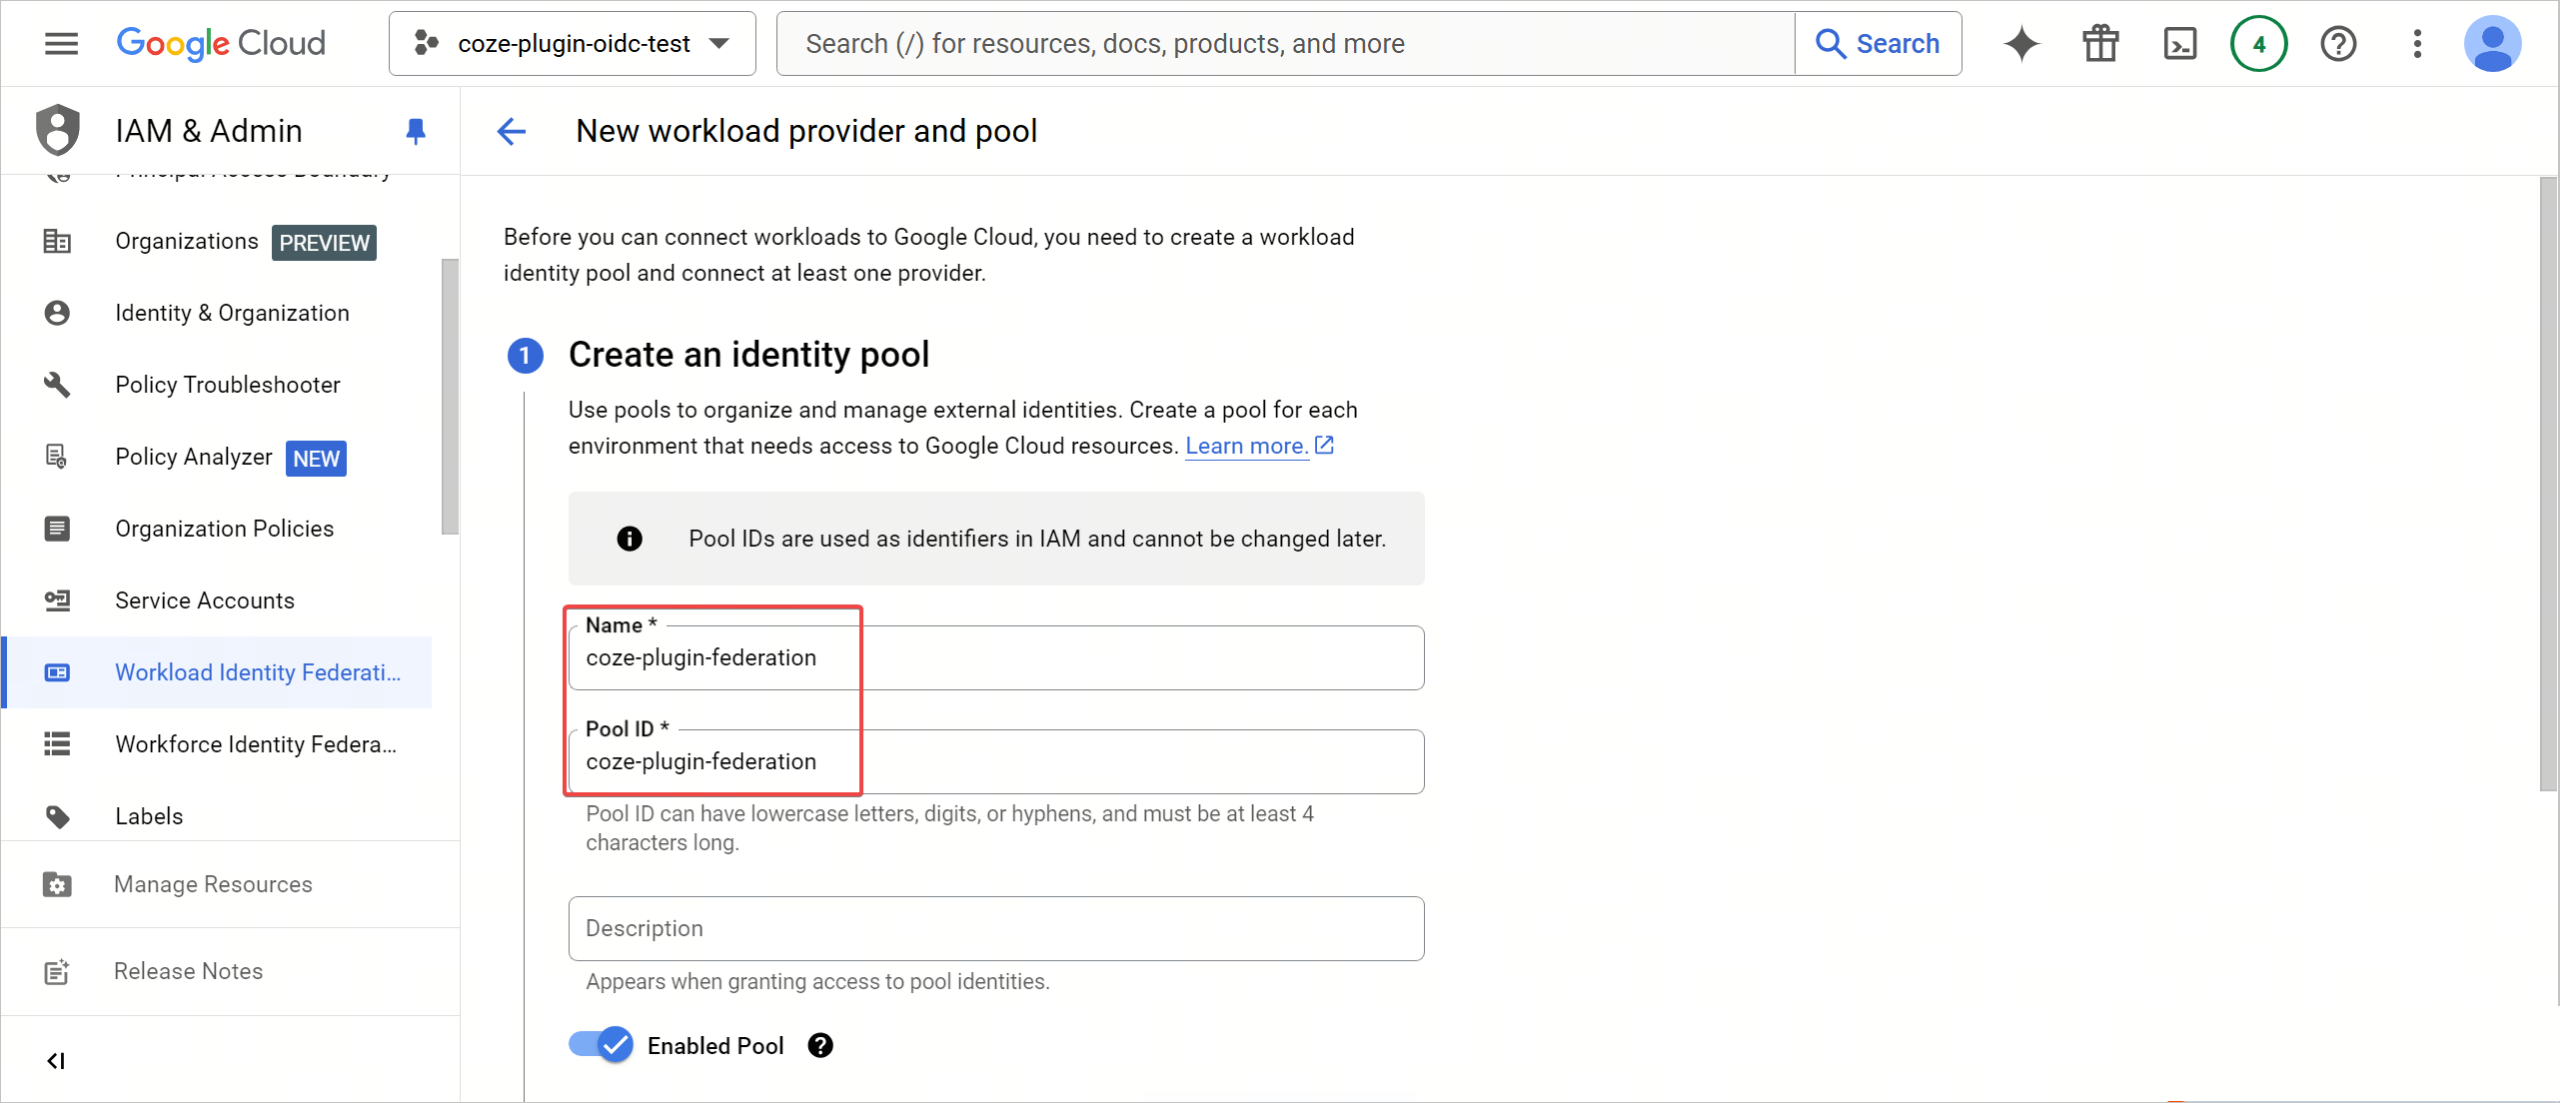The image size is (2560, 1103).
Task: Go back using the blue arrow
Action: [511, 131]
